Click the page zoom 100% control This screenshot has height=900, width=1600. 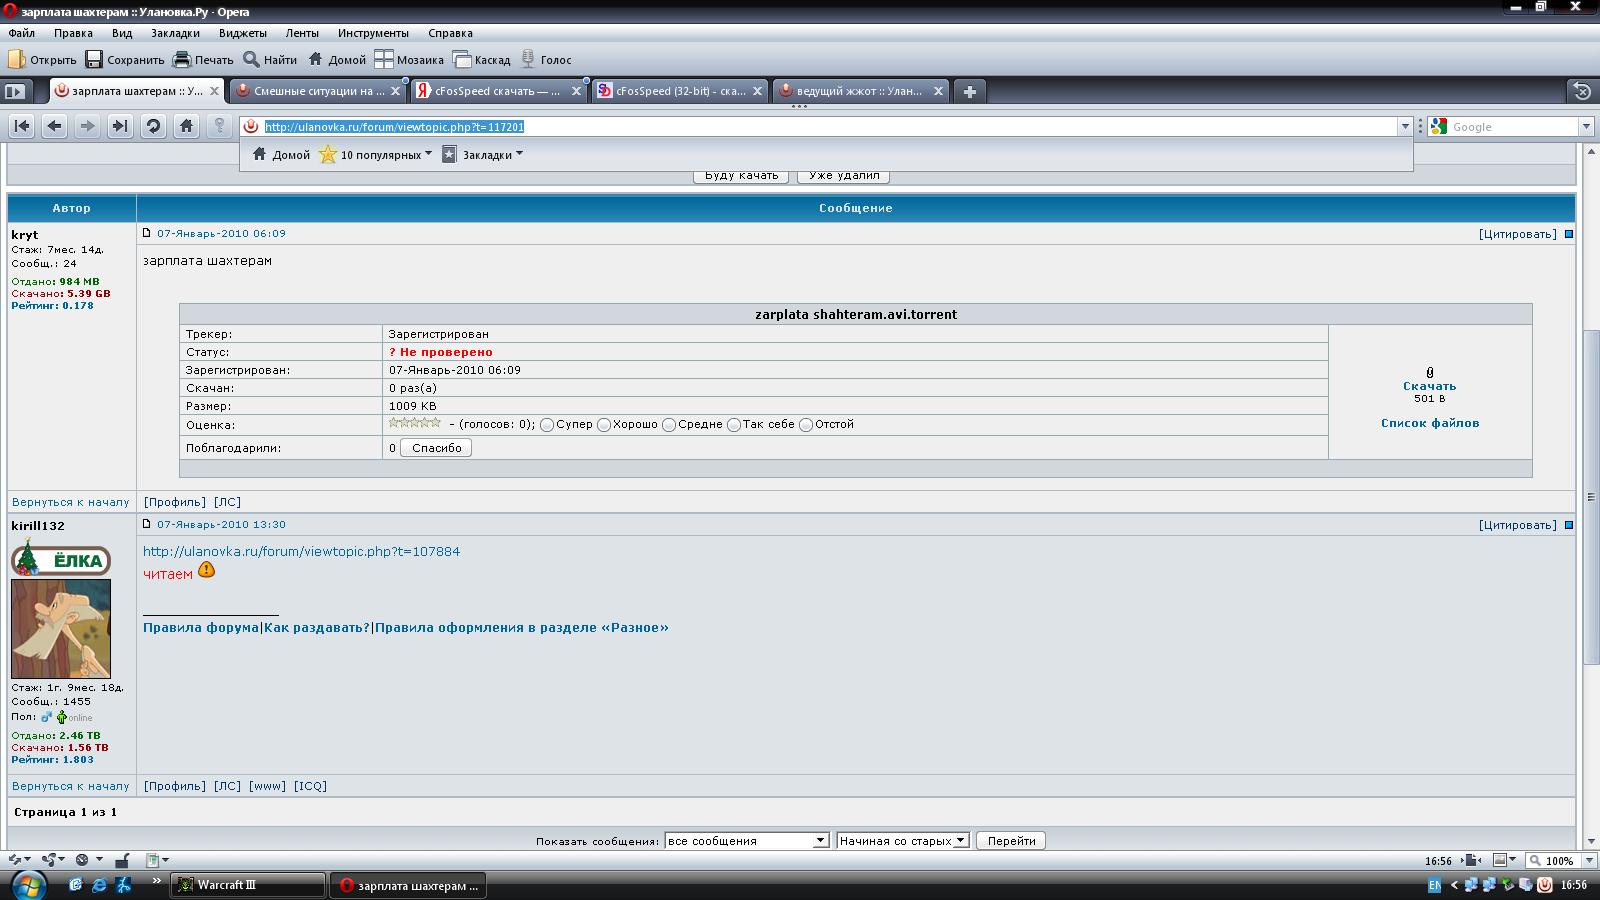point(1553,860)
